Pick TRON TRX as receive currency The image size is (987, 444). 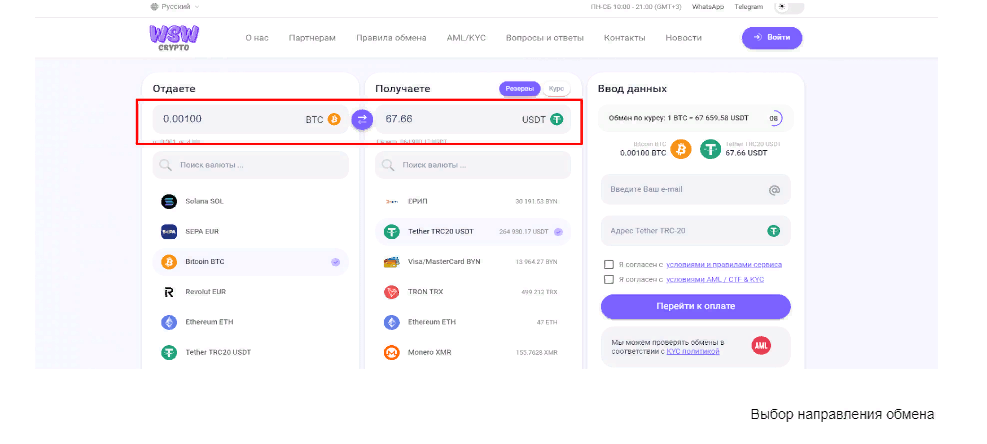pyautogui.click(x=426, y=292)
